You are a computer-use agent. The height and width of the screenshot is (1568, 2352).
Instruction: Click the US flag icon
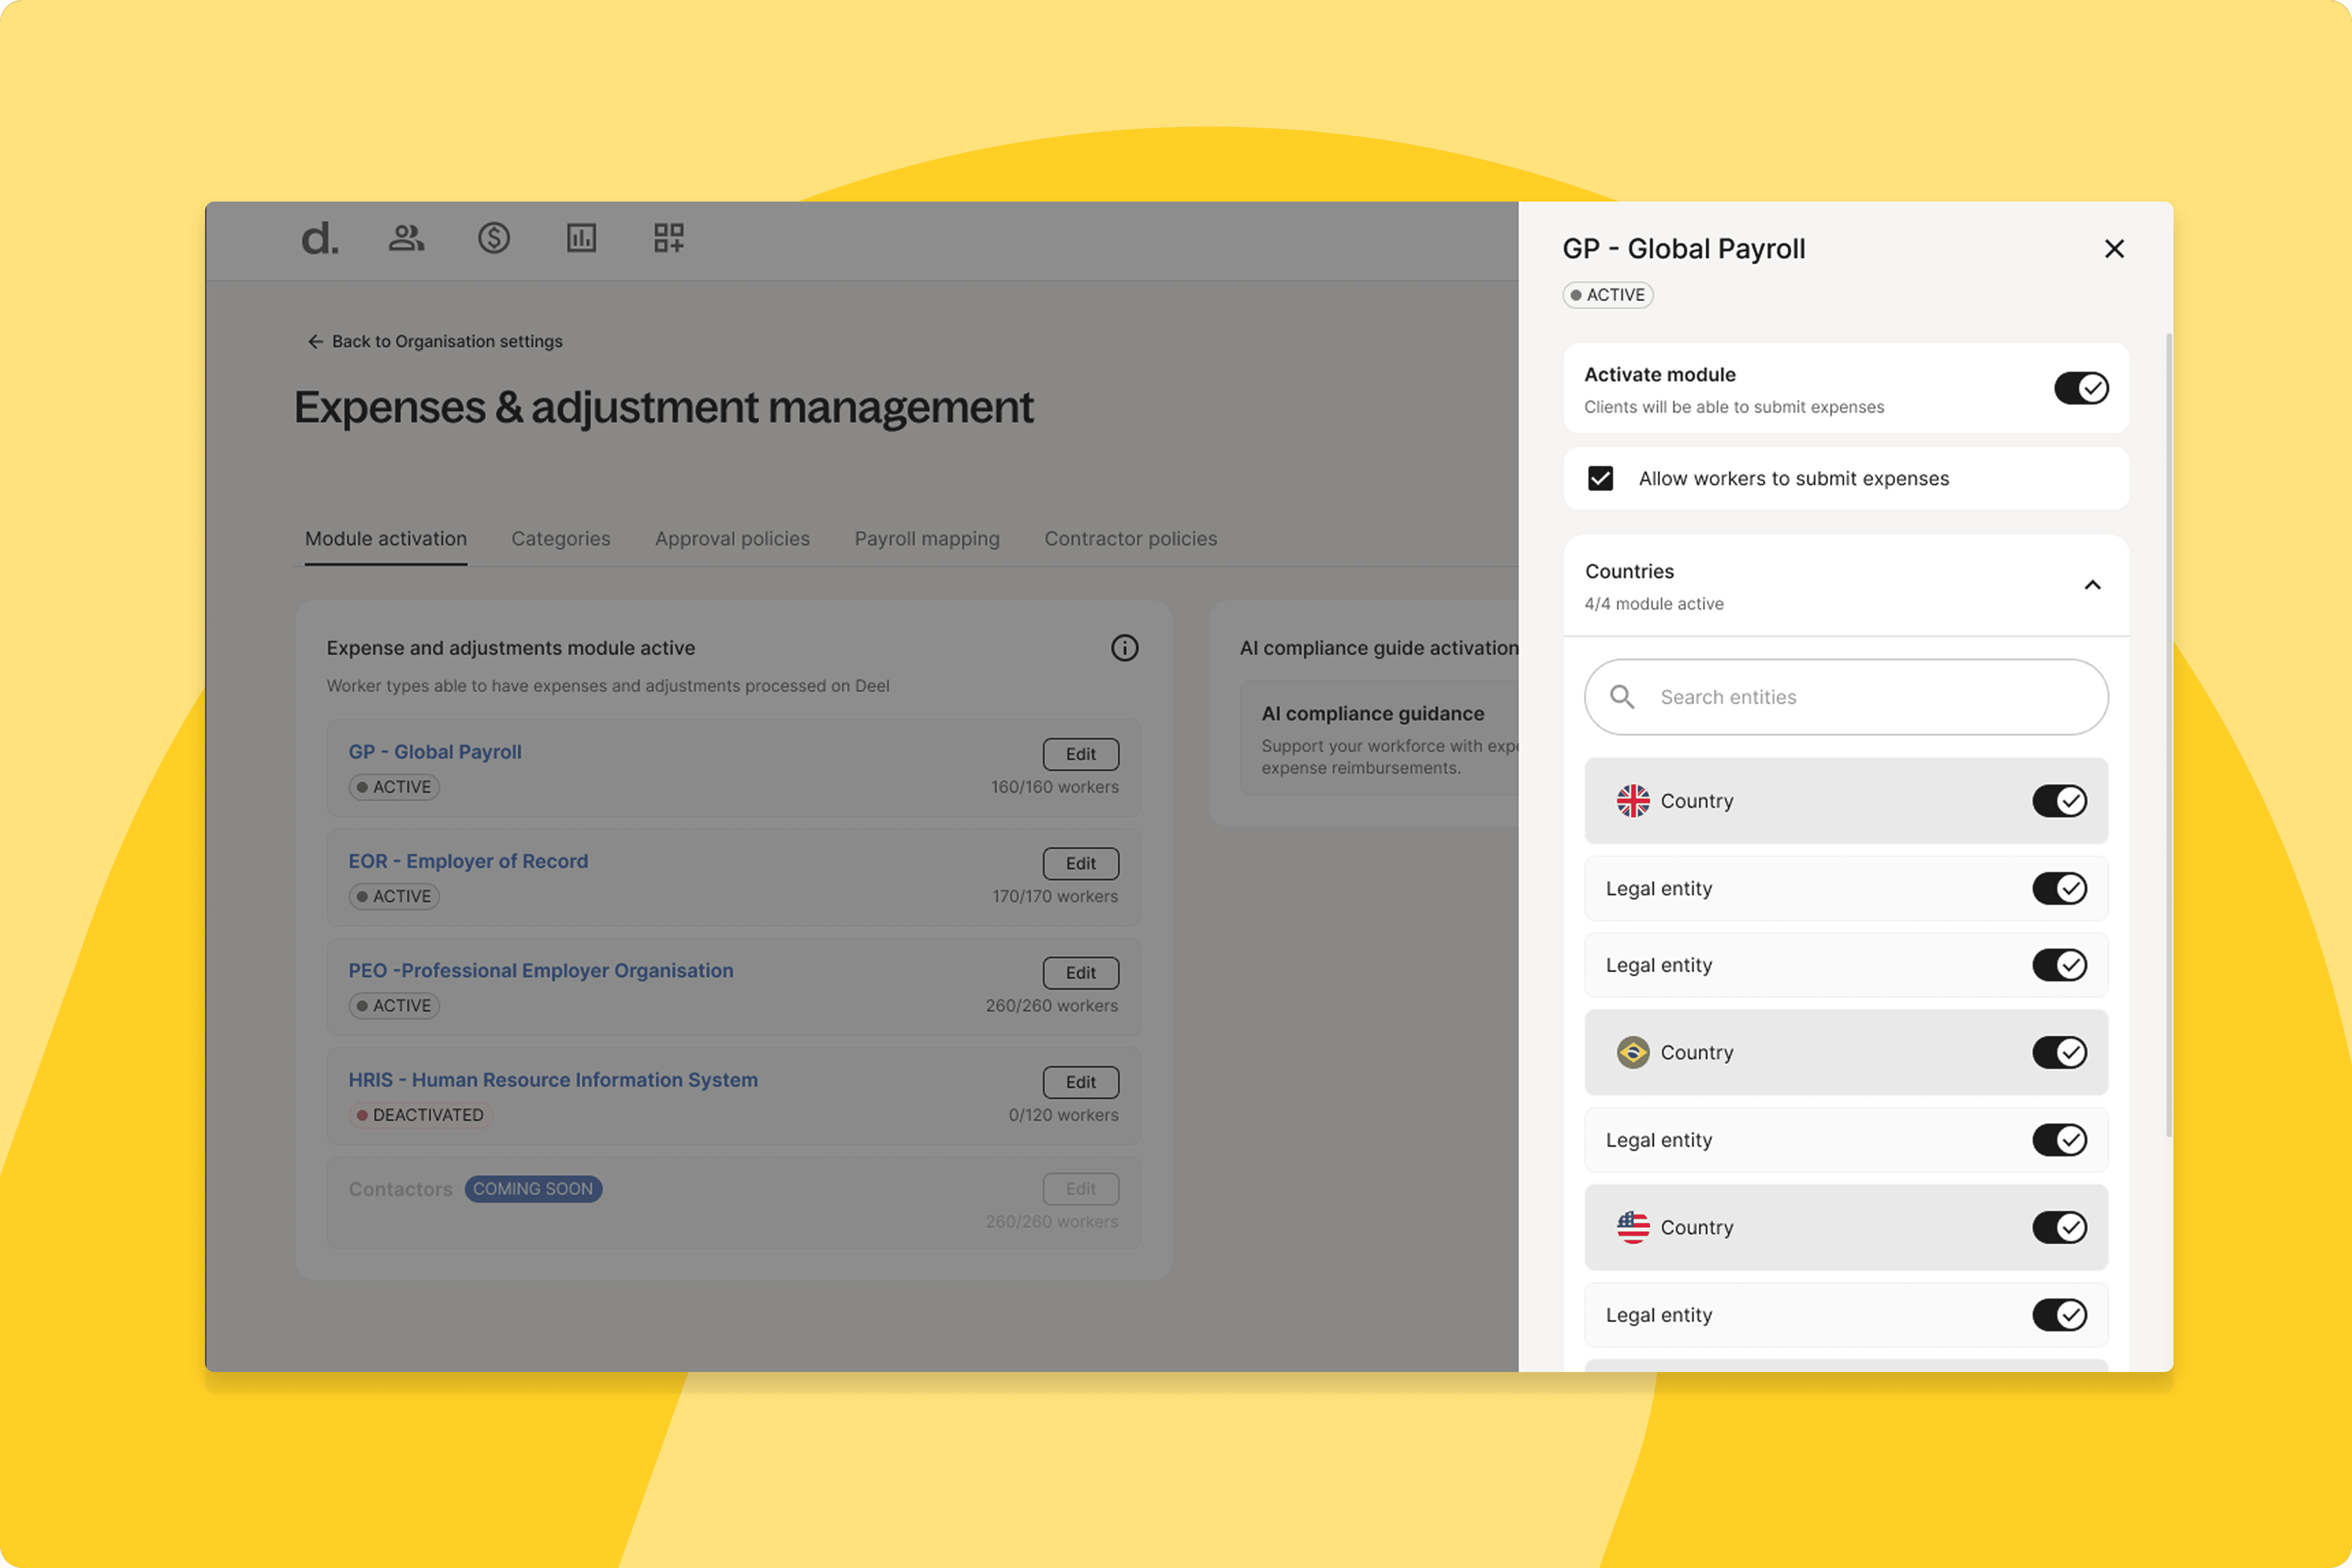click(x=1633, y=1227)
